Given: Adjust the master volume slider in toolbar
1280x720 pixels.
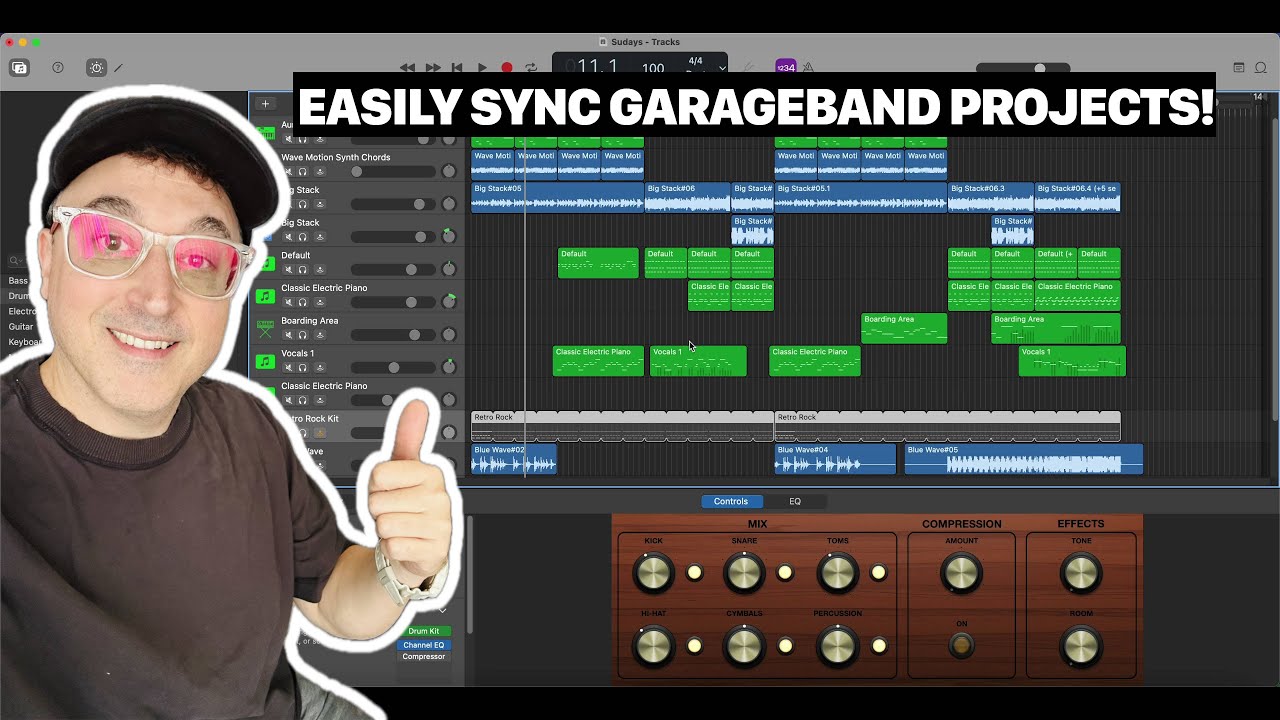Looking at the screenshot, I should tap(1022, 68).
